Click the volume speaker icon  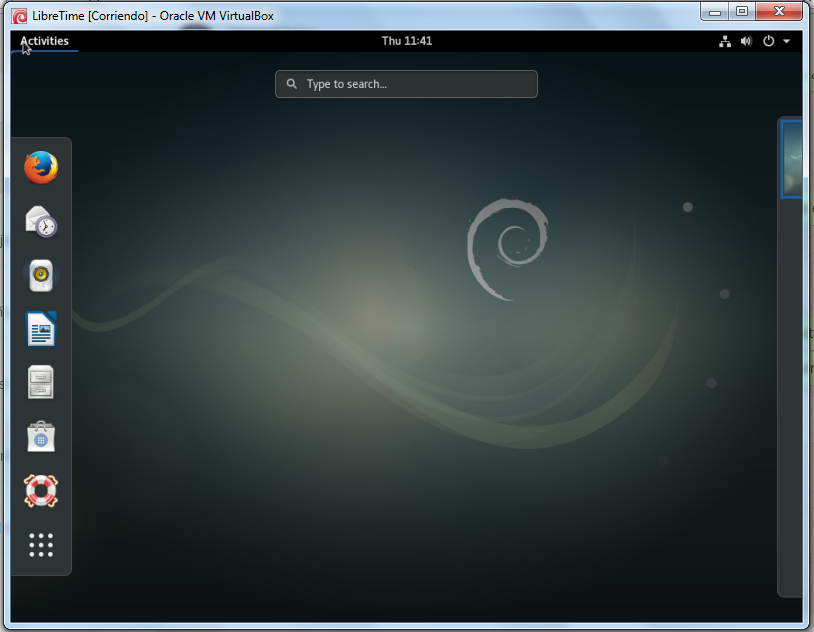point(746,42)
